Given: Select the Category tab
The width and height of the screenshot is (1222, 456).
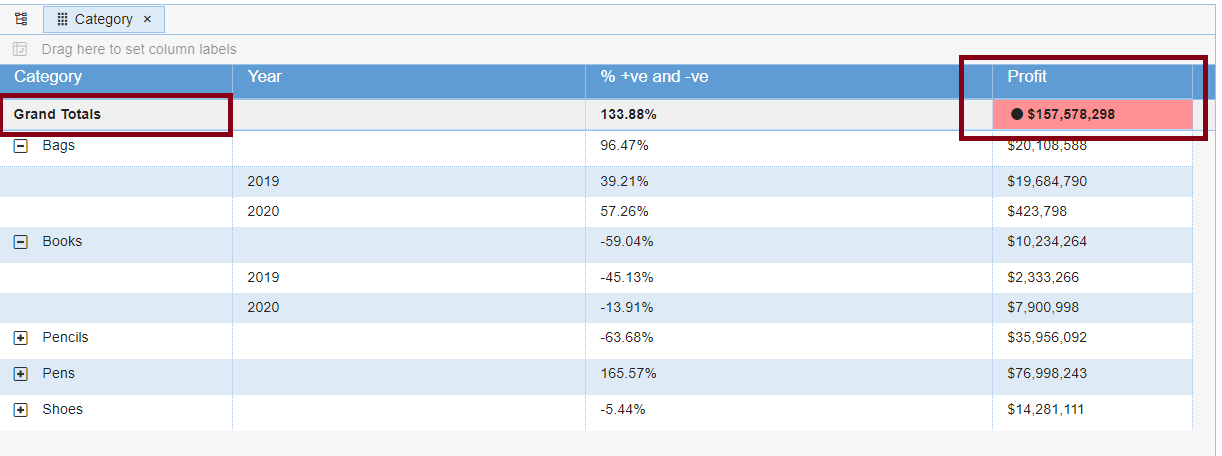Looking at the screenshot, I should pos(103,19).
